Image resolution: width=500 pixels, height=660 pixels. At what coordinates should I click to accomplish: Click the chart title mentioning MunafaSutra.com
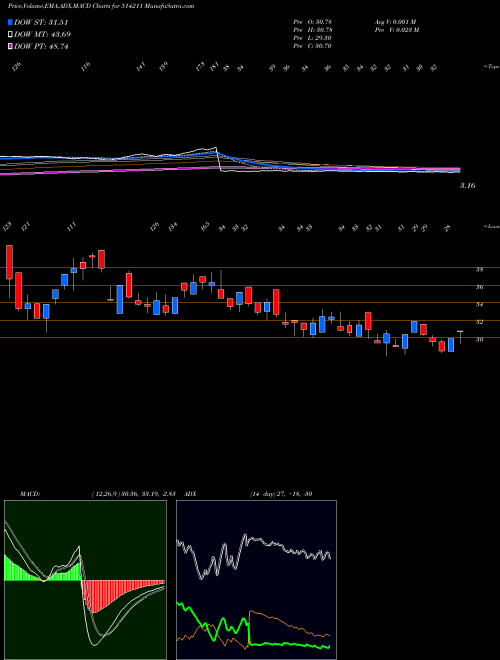[x=101, y=7]
